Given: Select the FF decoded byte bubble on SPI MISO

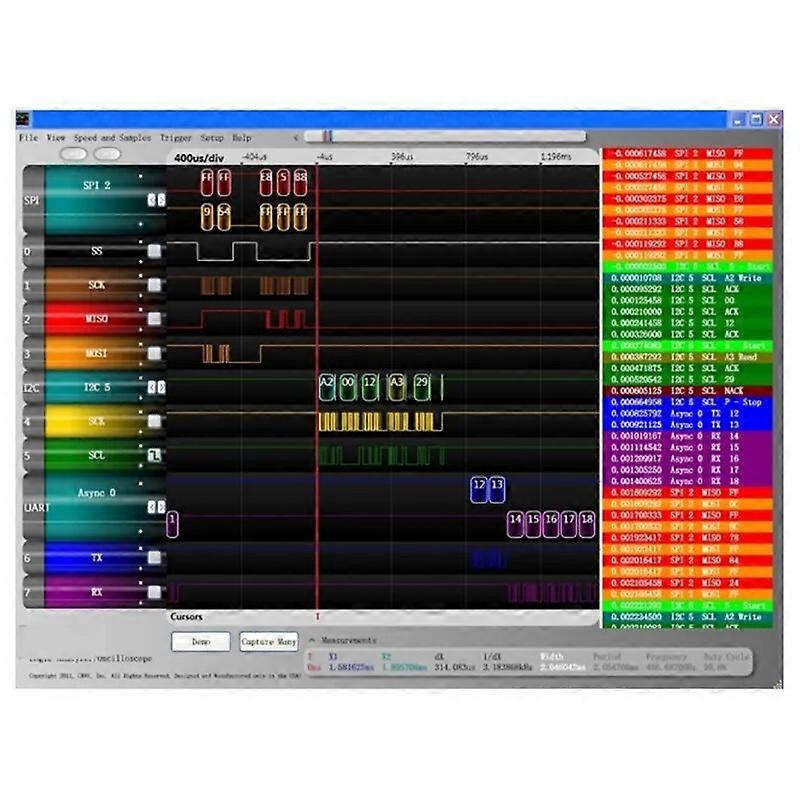Looking at the screenshot, I should (x=207, y=182).
